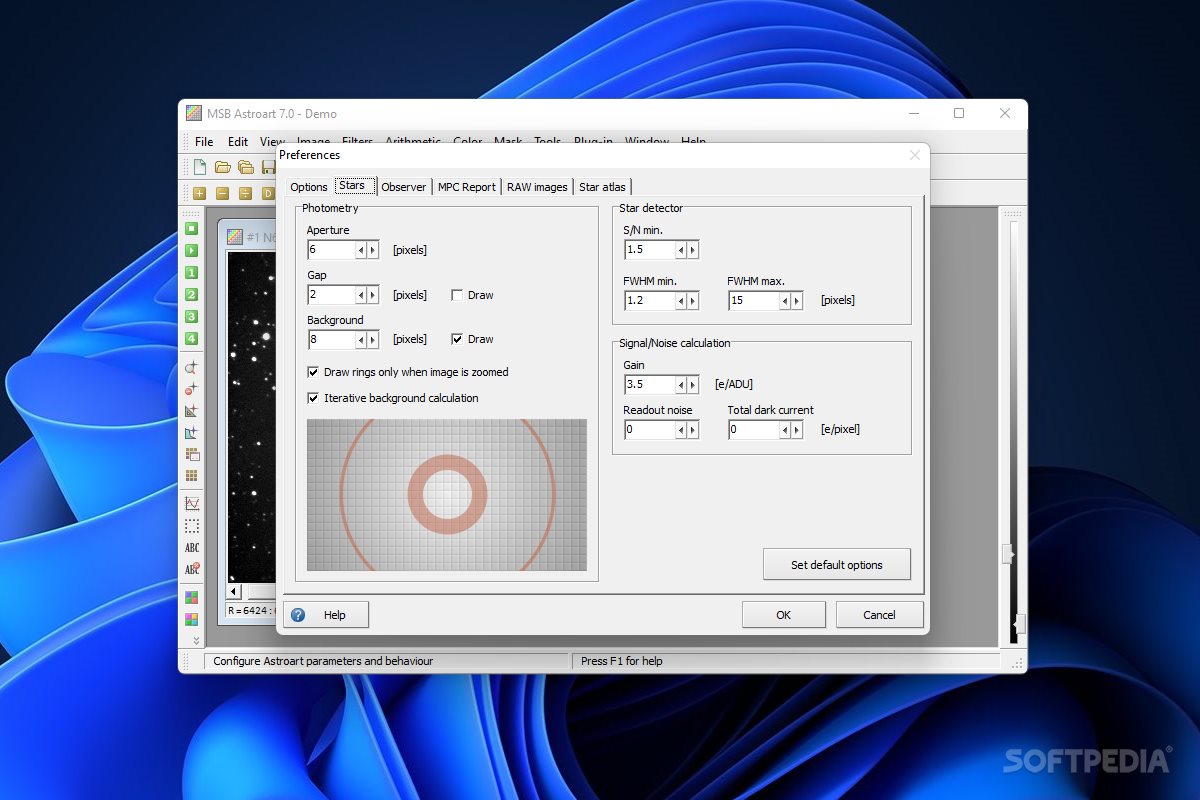Click Set default options button
The width and height of the screenshot is (1200, 800).
837,564
